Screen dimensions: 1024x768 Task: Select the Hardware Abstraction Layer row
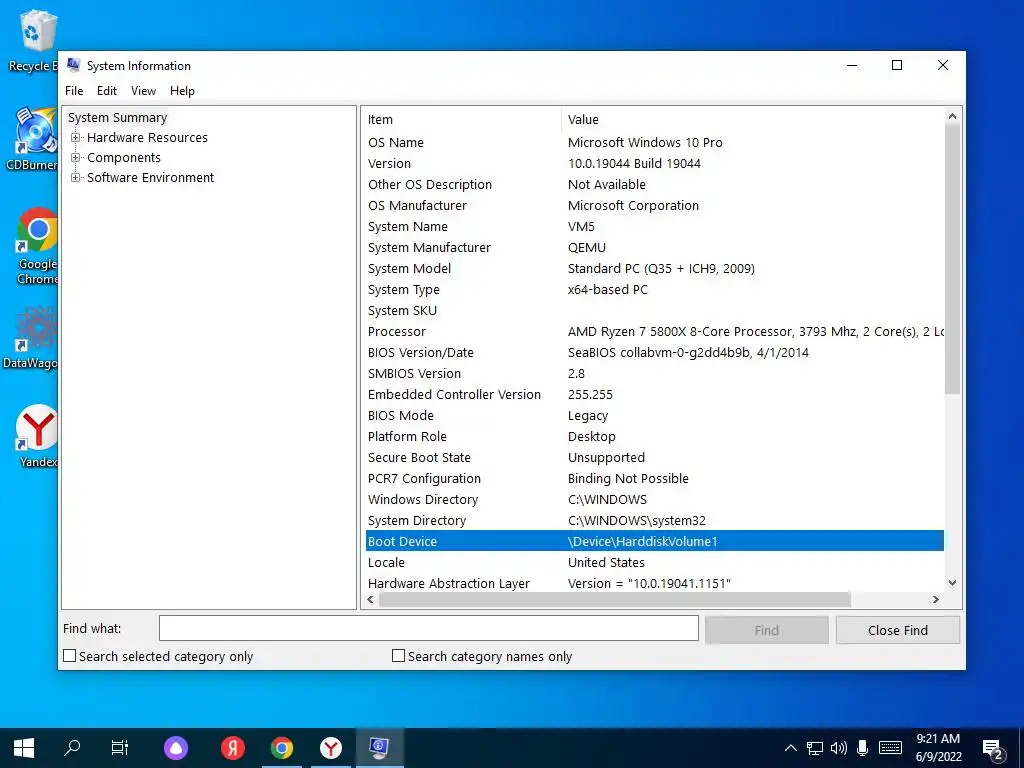[x=654, y=583]
